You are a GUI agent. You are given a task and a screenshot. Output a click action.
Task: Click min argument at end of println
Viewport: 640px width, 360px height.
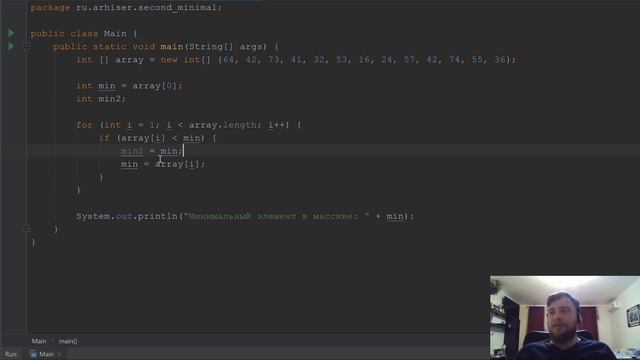[395, 216]
